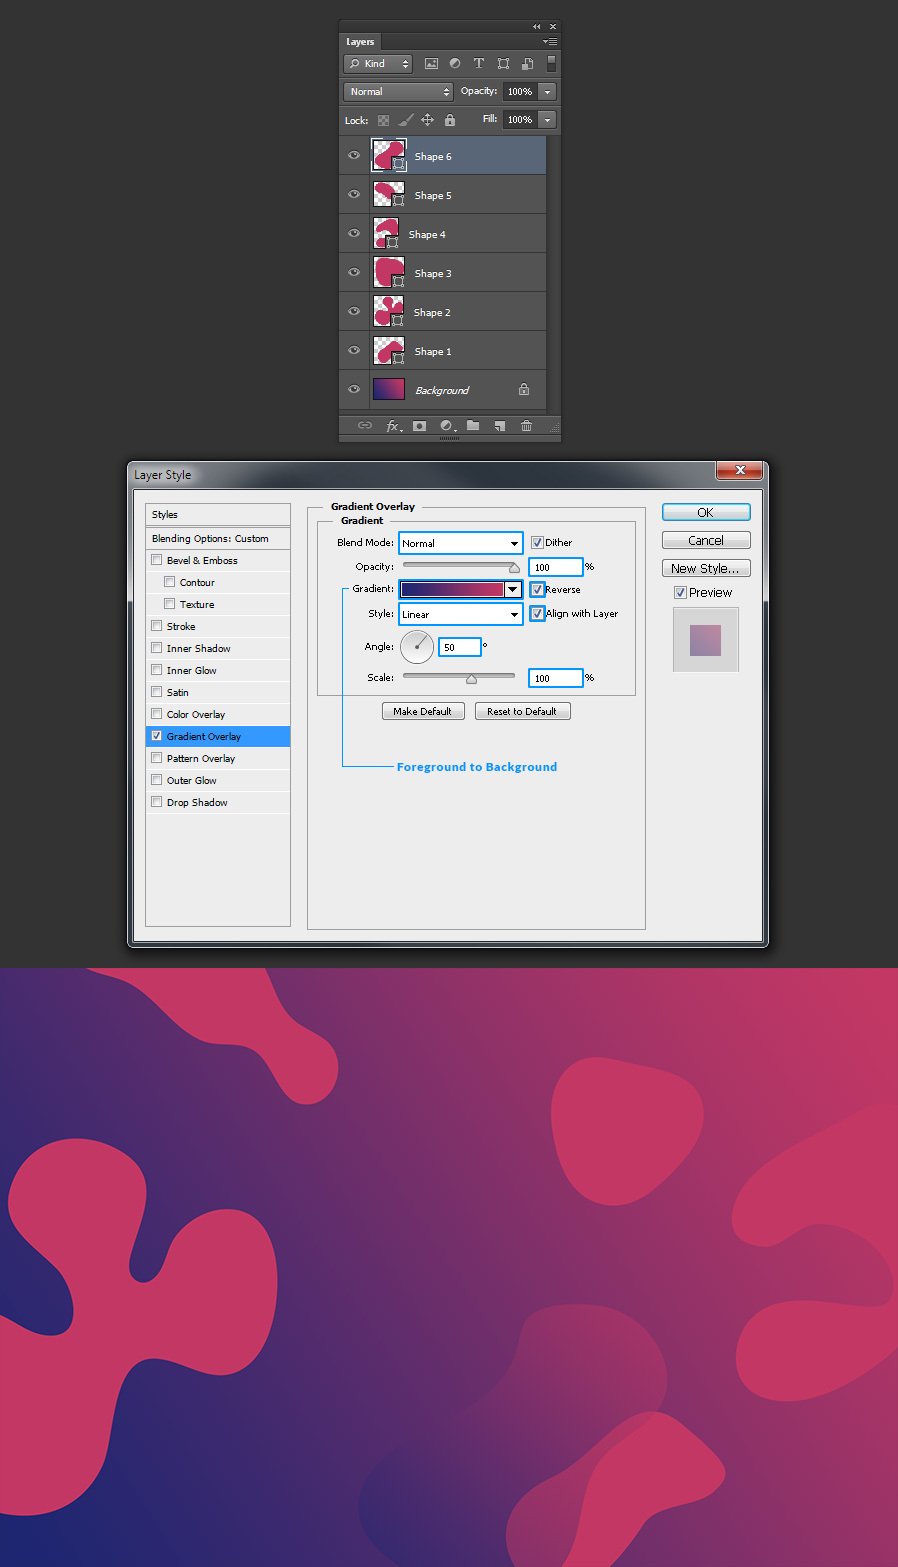Add a layer mask from the panel footer
898x1567 pixels.
(420, 426)
